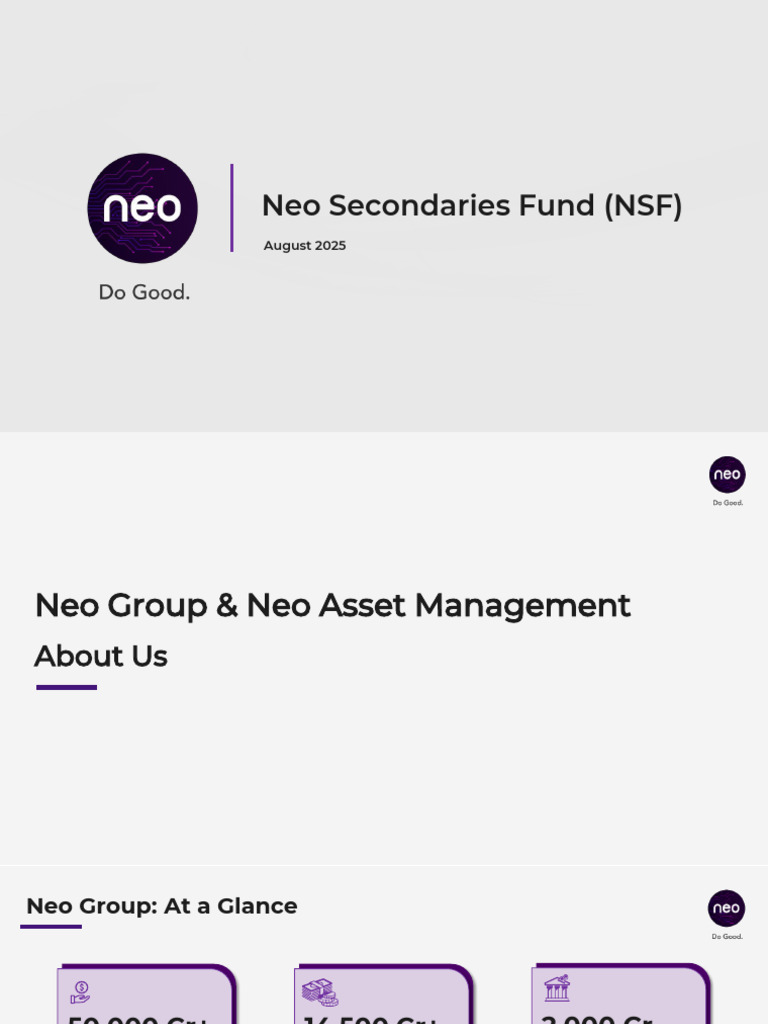The height and width of the screenshot is (1024, 768).
Task: Click Do Good. text under About Us logo
Action: [727, 503]
